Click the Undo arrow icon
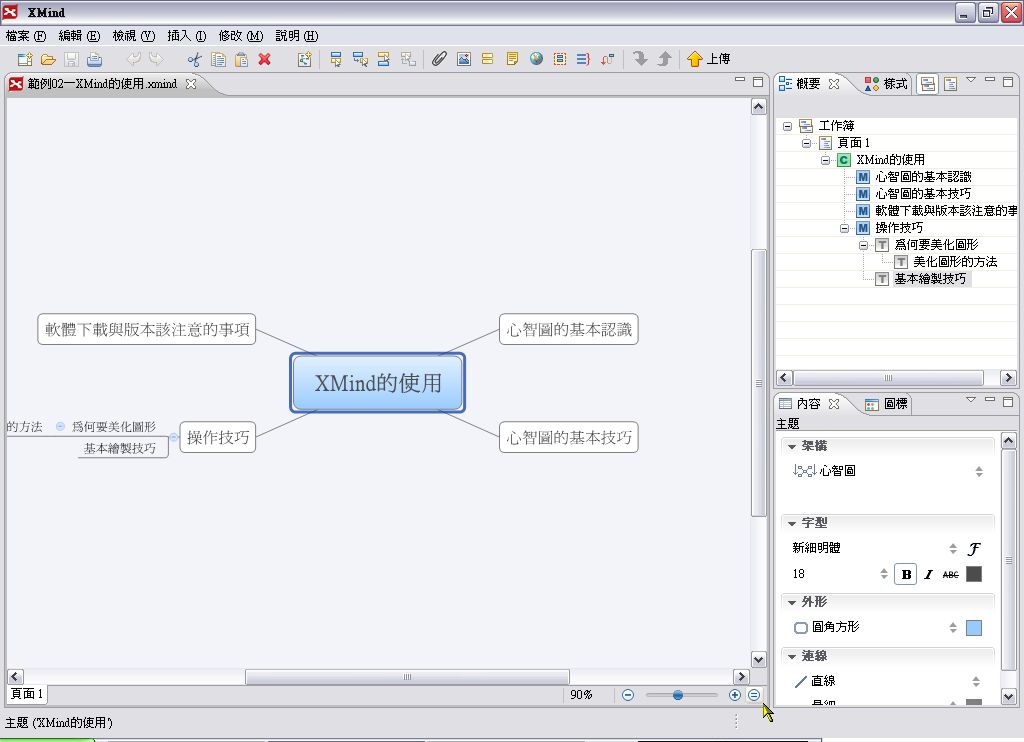The image size is (1024, 742). [133, 59]
